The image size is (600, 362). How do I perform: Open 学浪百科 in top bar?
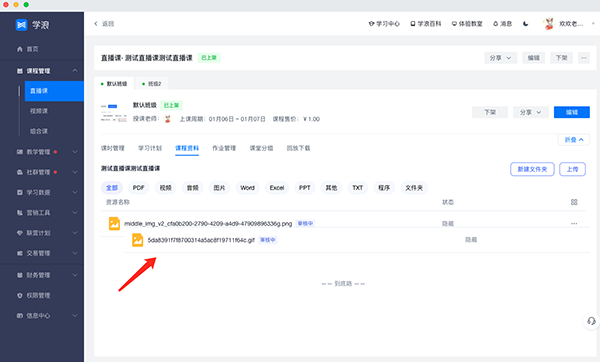(x=426, y=24)
